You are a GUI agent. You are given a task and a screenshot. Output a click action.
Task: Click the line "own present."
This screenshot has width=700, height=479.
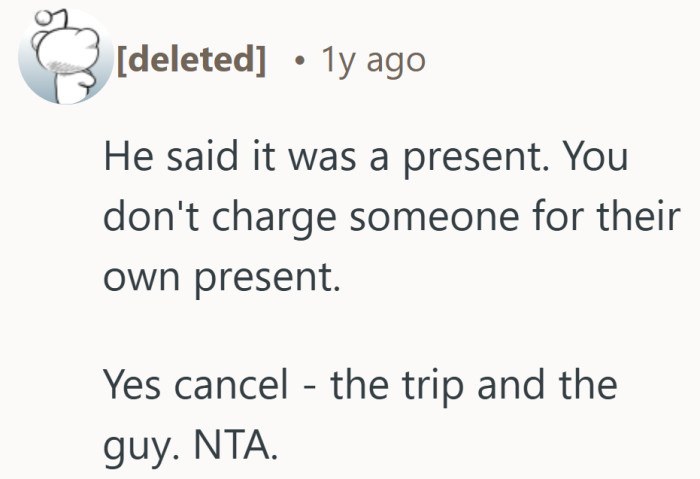222,270
